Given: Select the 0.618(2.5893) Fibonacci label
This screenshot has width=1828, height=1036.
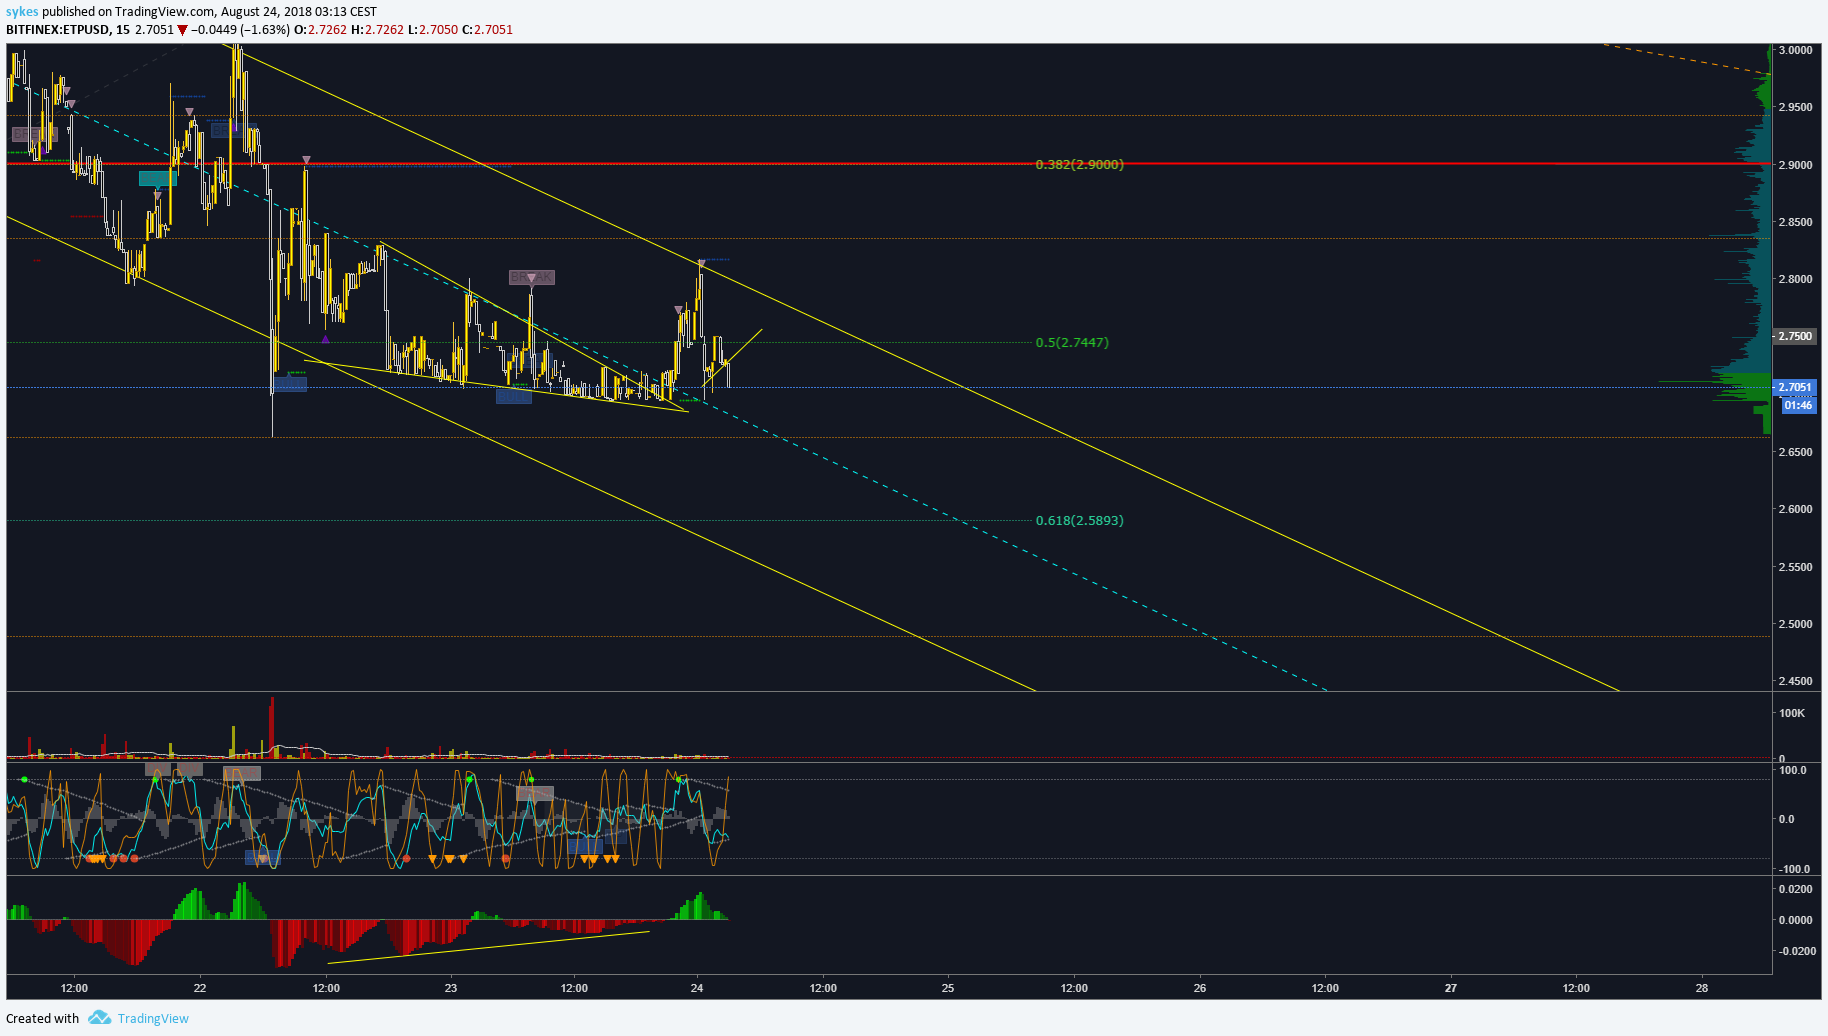Looking at the screenshot, I should click(x=1079, y=520).
